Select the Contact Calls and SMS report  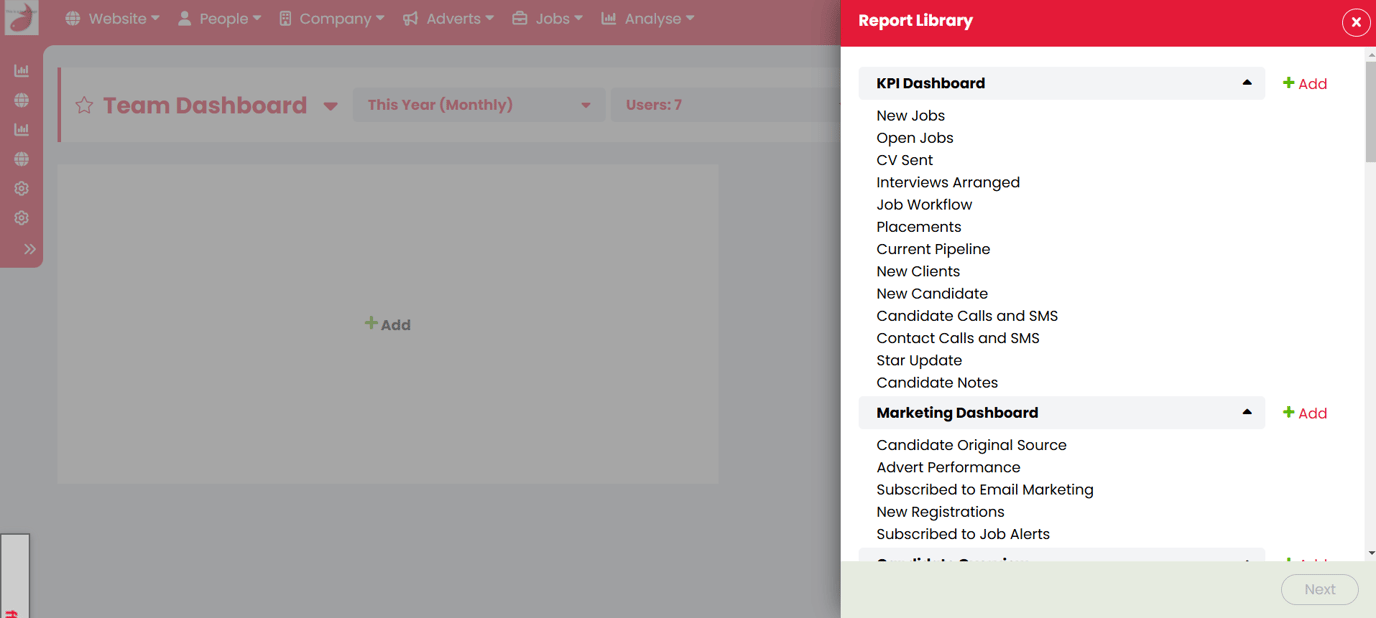pyautogui.click(x=958, y=338)
